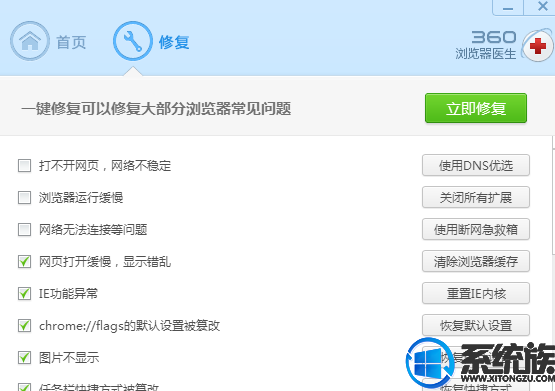The image size is (555, 391).
Task: Uncheck the IE功能异常 checkbox
Action: coord(24,293)
